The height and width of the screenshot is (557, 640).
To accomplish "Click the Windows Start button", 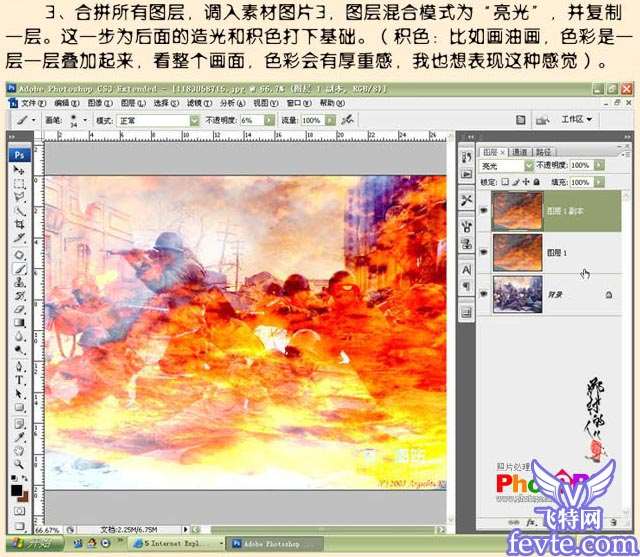I will point(35,544).
